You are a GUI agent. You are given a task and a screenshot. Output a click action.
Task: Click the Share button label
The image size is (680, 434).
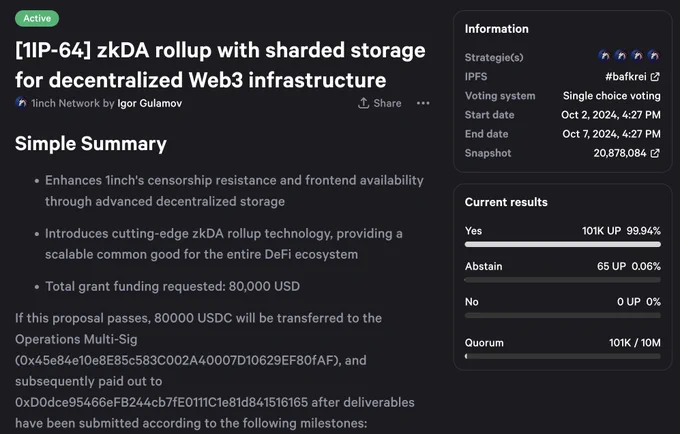[x=387, y=103]
